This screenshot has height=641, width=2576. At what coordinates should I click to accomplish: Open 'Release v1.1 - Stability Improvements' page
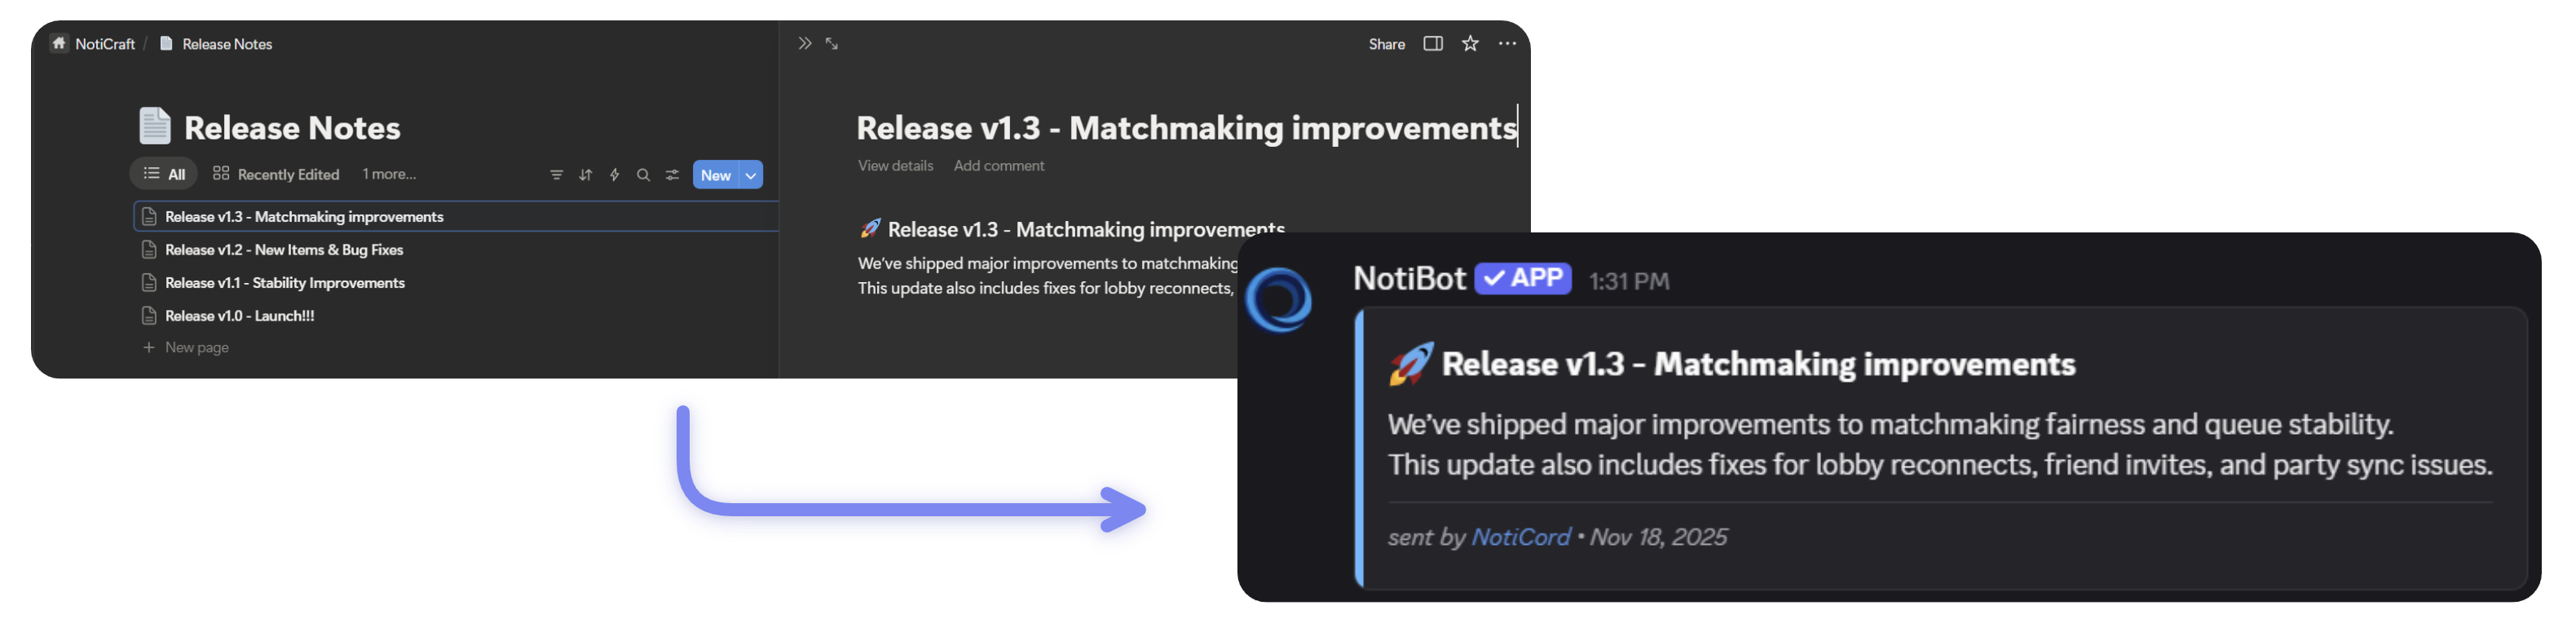[x=285, y=282]
